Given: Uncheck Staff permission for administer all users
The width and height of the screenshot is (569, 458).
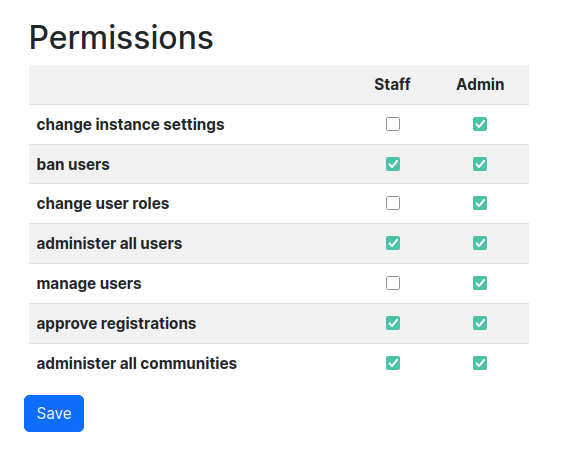Looking at the screenshot, I should [393, 243].
